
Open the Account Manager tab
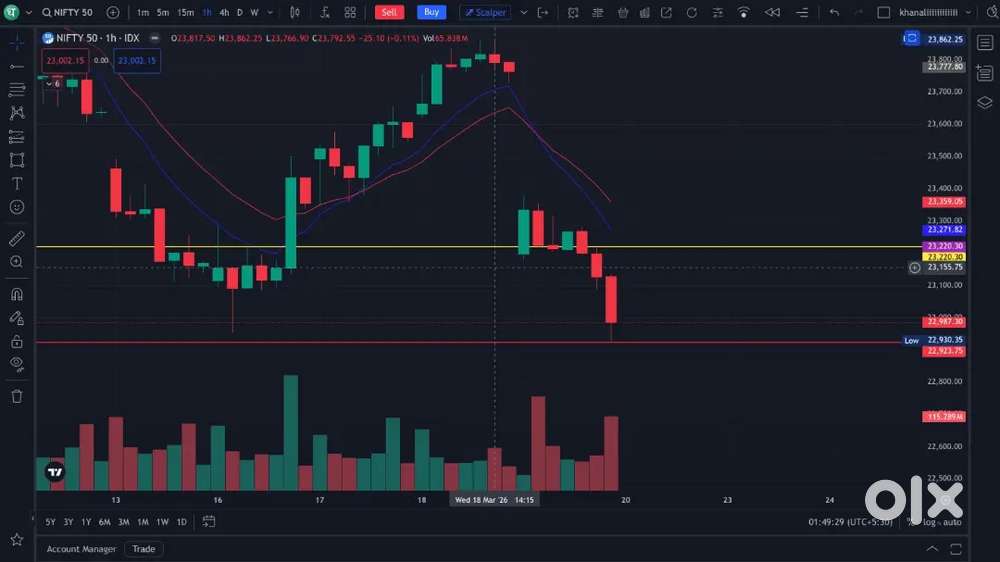(x=81, y=549)
